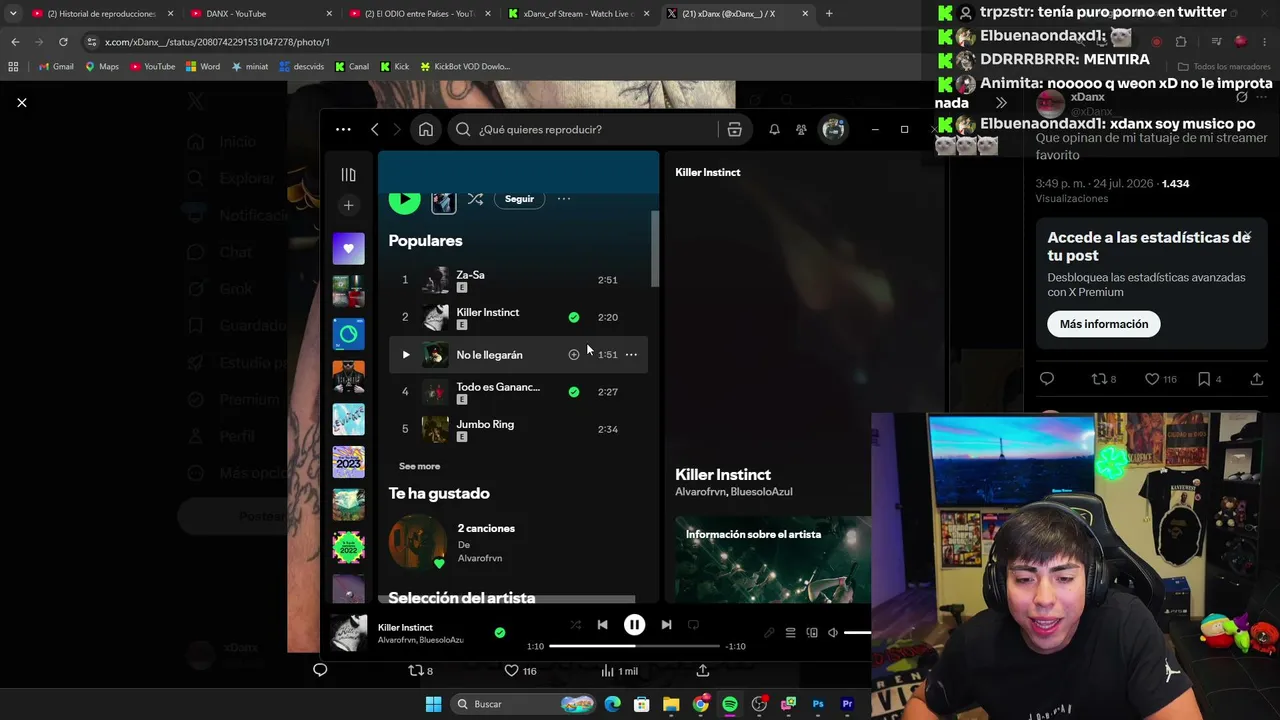Open 'Información sobre el artista' card
The image size is (1280, 720).
pos(772,559)
